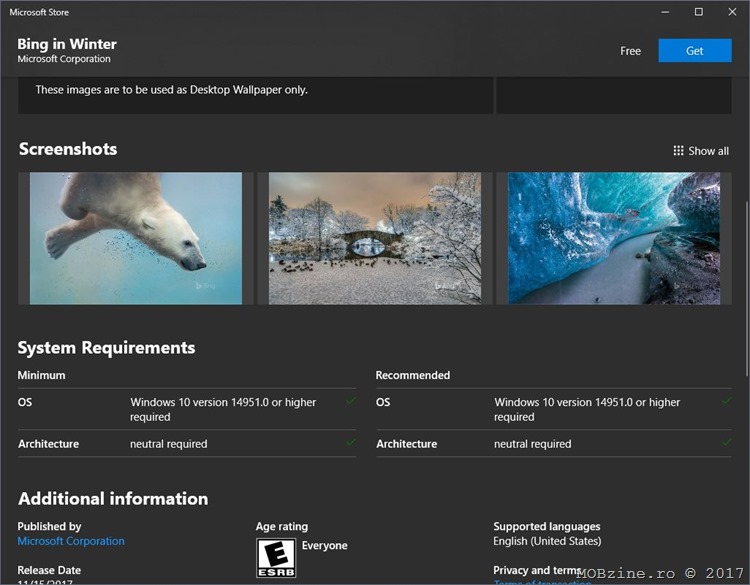This screenshot has width=750, height=585.
Task: Open Show all screenshots
Action: 701,151
